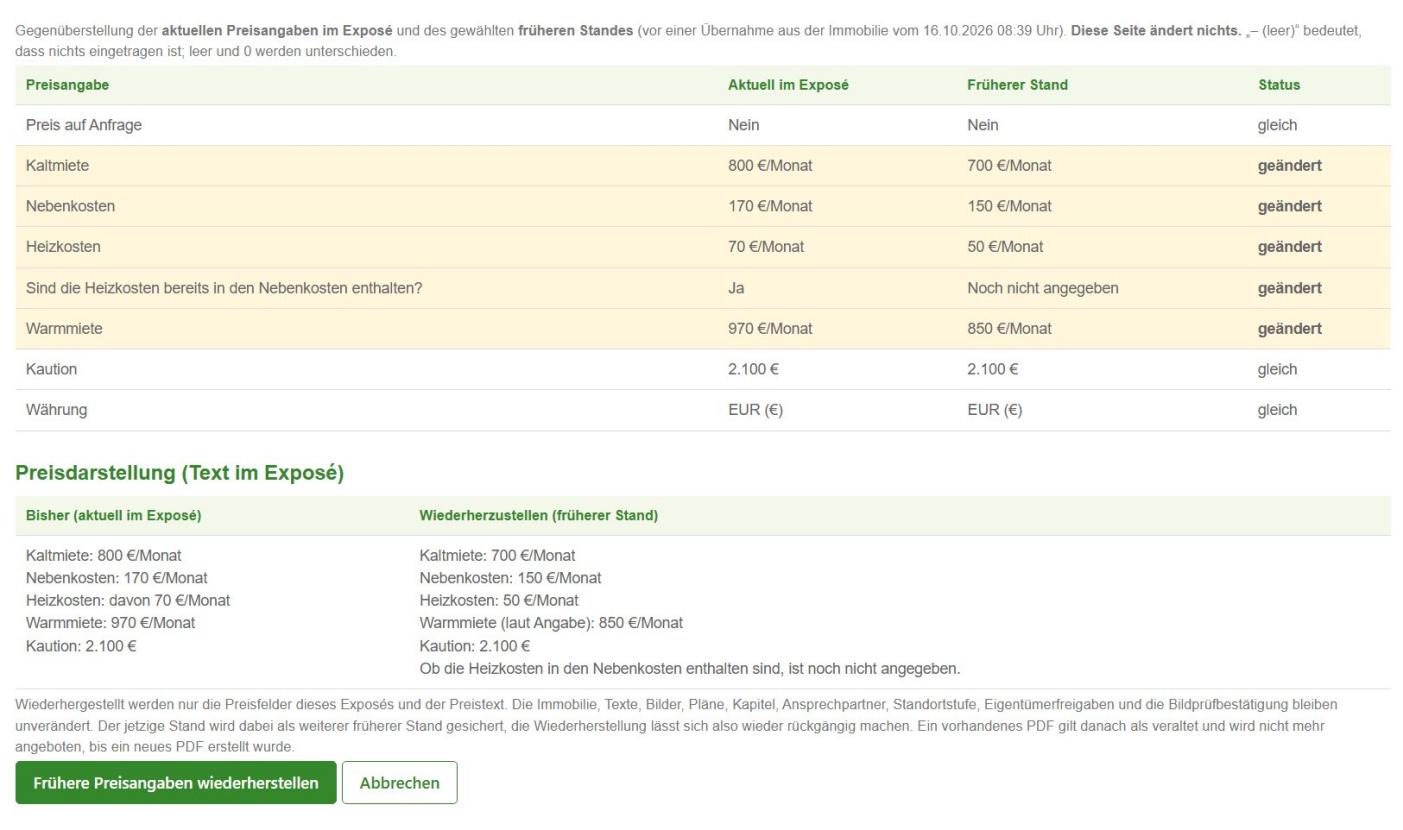Click the Warmmiete table cell "850 €/Monat"
The width and height of the screenshot is (1403, 830).
(1009, 328)
